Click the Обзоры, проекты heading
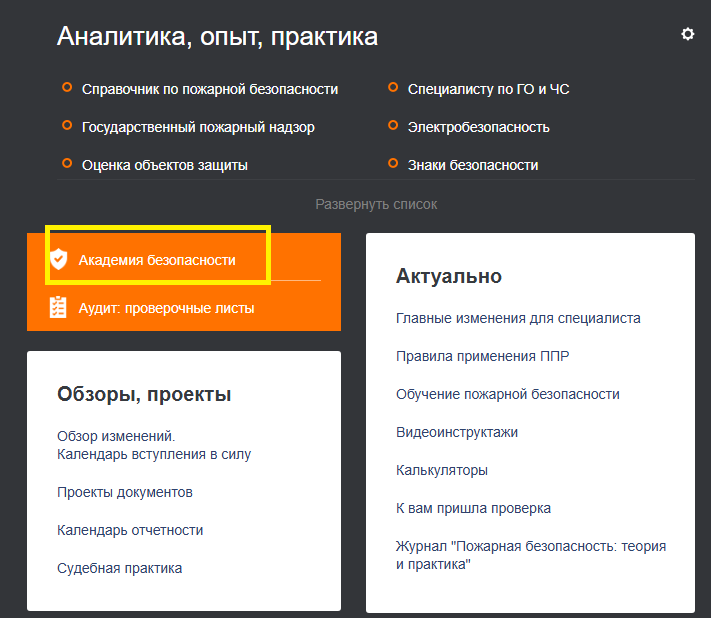 [x=144, y=394]
